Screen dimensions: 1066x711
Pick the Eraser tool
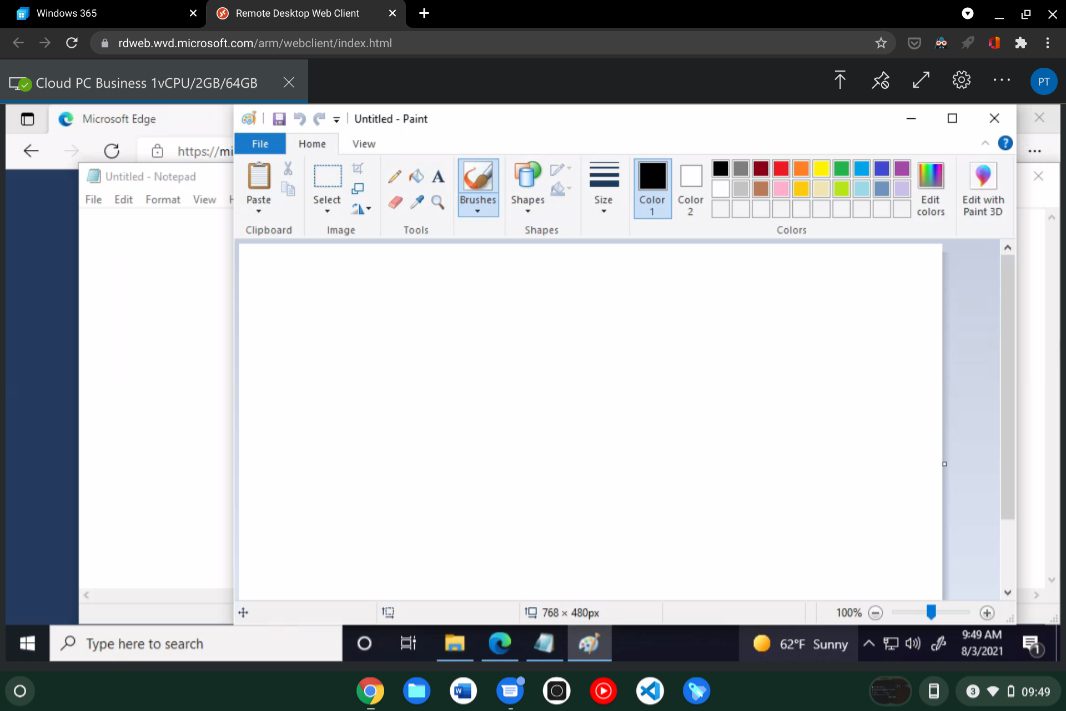tap(395, 202)
